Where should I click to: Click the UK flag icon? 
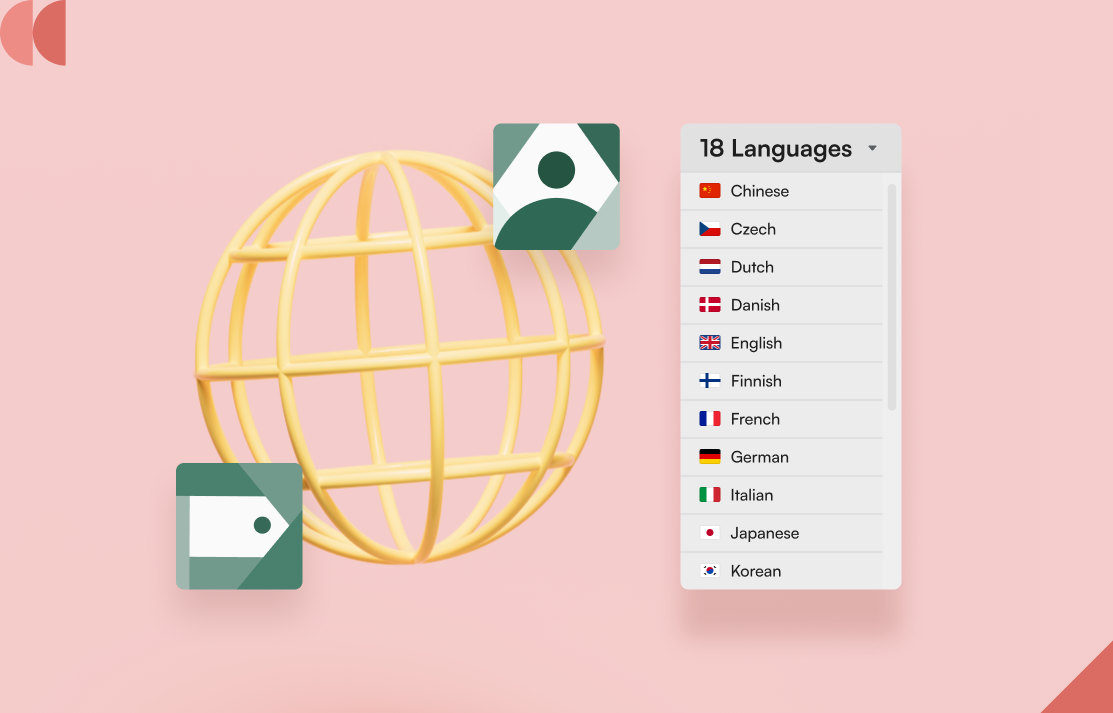pos(710,343)
